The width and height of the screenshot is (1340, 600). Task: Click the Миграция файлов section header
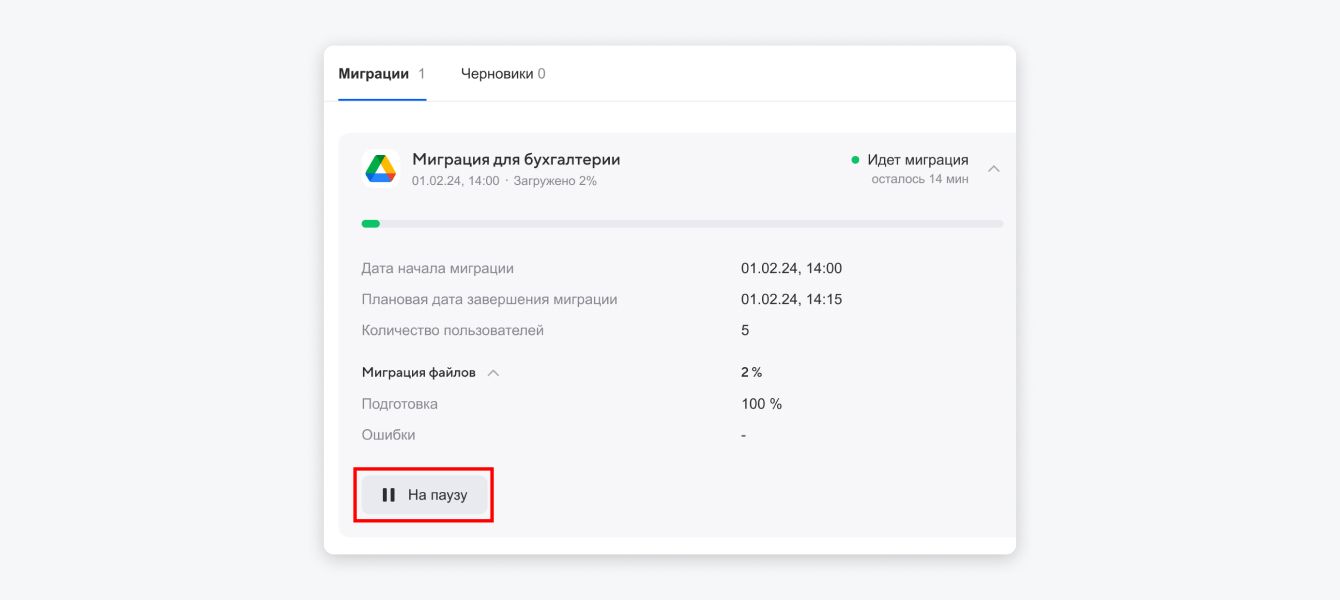tap(418, 373)
